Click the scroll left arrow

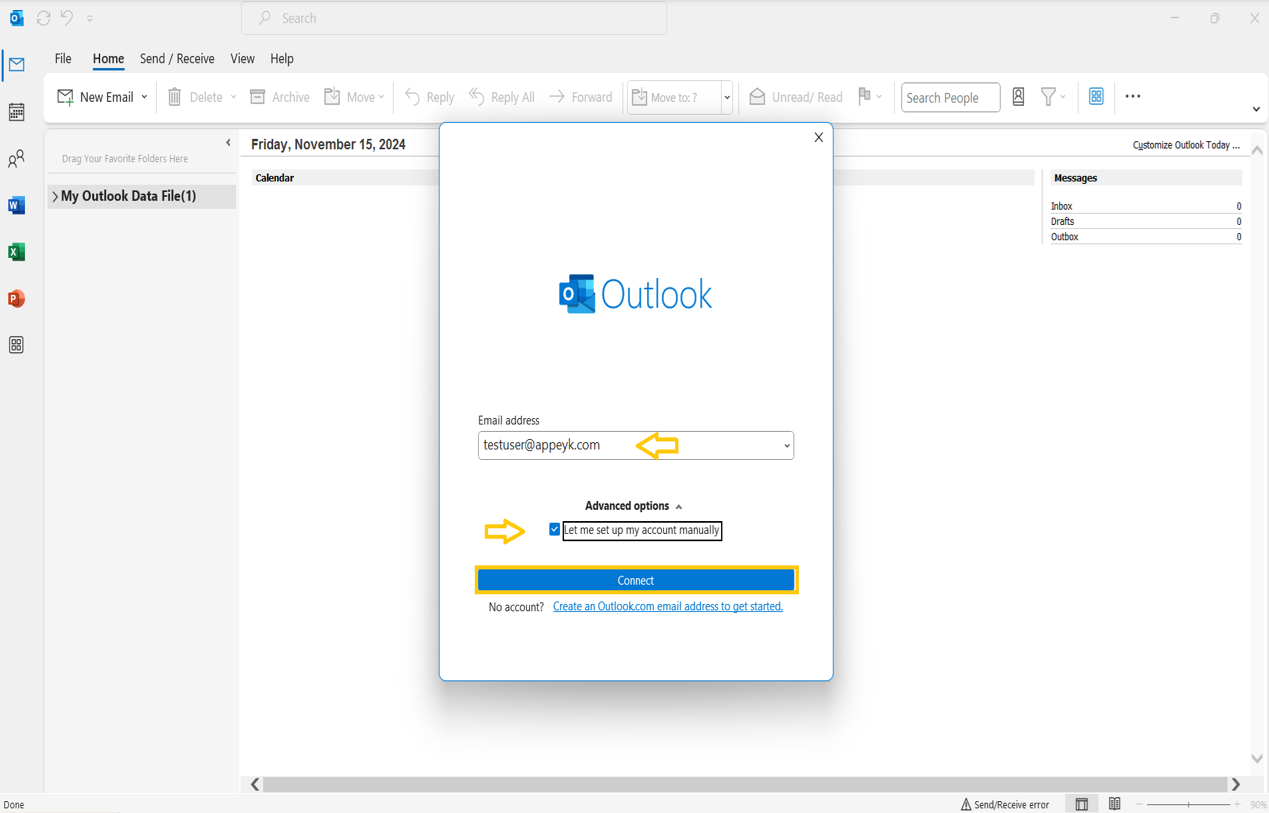tap(255, 785)
